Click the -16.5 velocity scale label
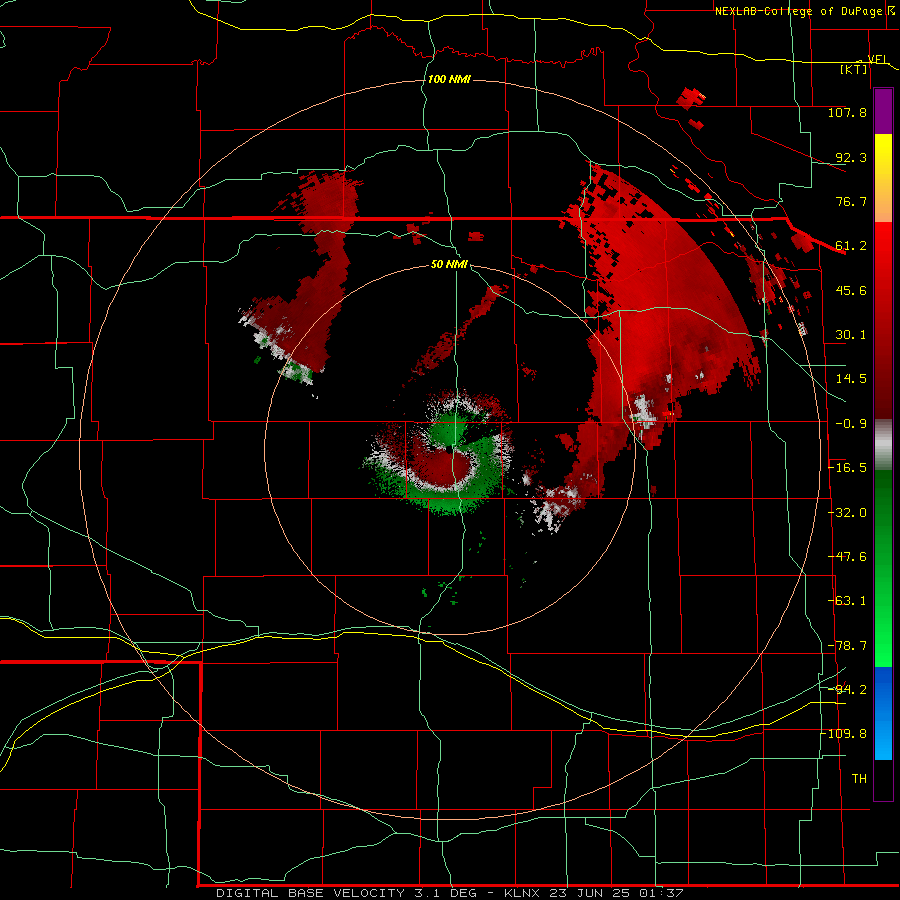The width and height of the screenshot is (900, 900). (848, 468)
